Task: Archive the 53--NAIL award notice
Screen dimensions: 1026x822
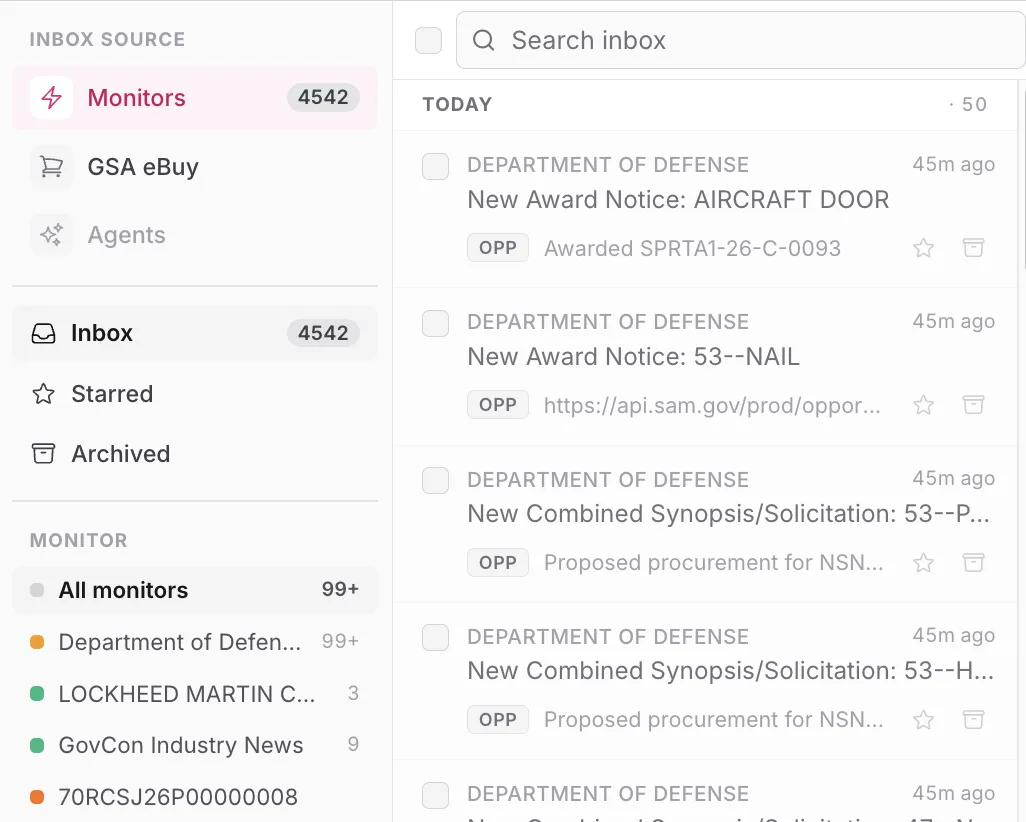Action: 973,404
